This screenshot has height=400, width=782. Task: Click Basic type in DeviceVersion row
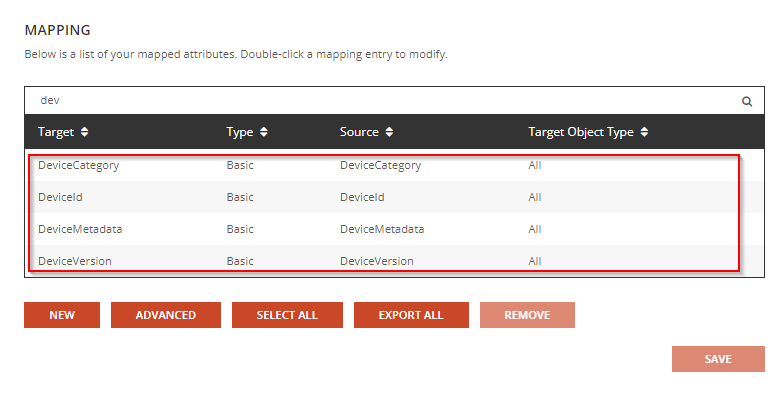tap(240, 261)
